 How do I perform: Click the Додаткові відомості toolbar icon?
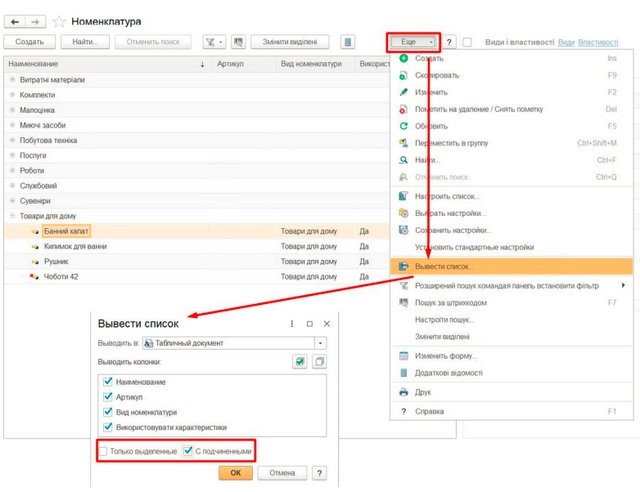[348, 42]
